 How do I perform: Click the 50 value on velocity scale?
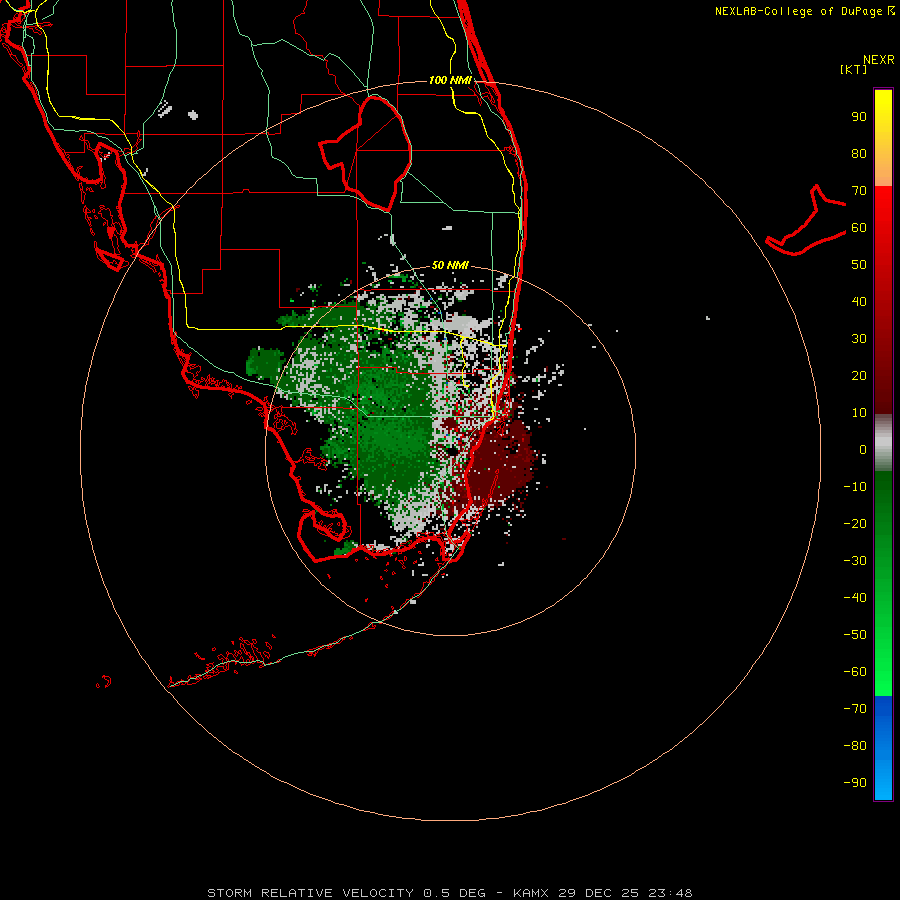(859, 265)
